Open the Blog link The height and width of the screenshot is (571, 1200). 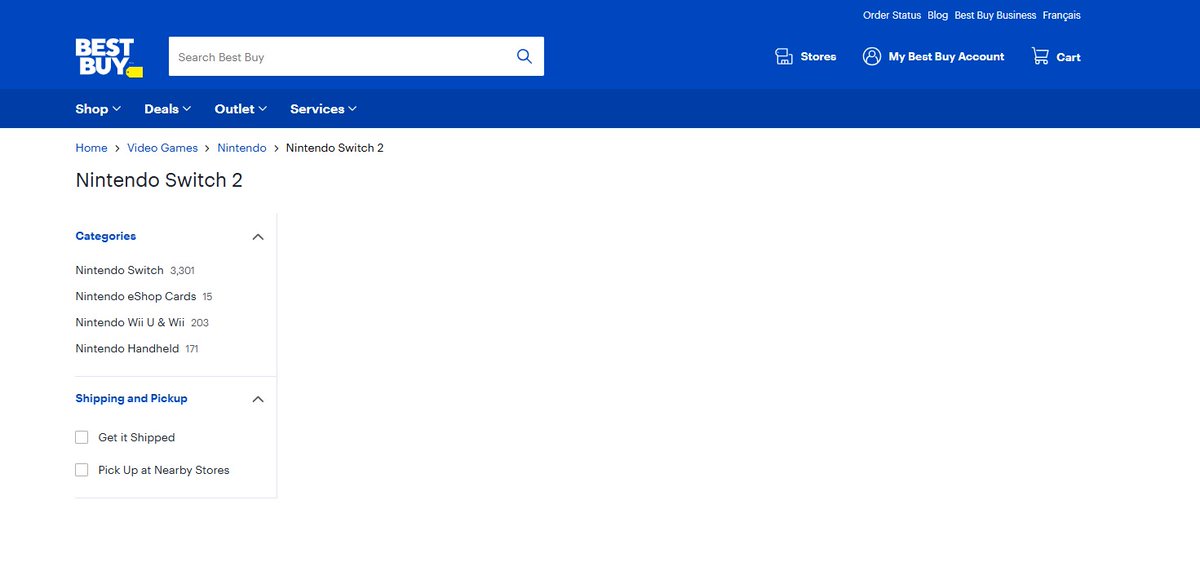(x=938, y=15)
